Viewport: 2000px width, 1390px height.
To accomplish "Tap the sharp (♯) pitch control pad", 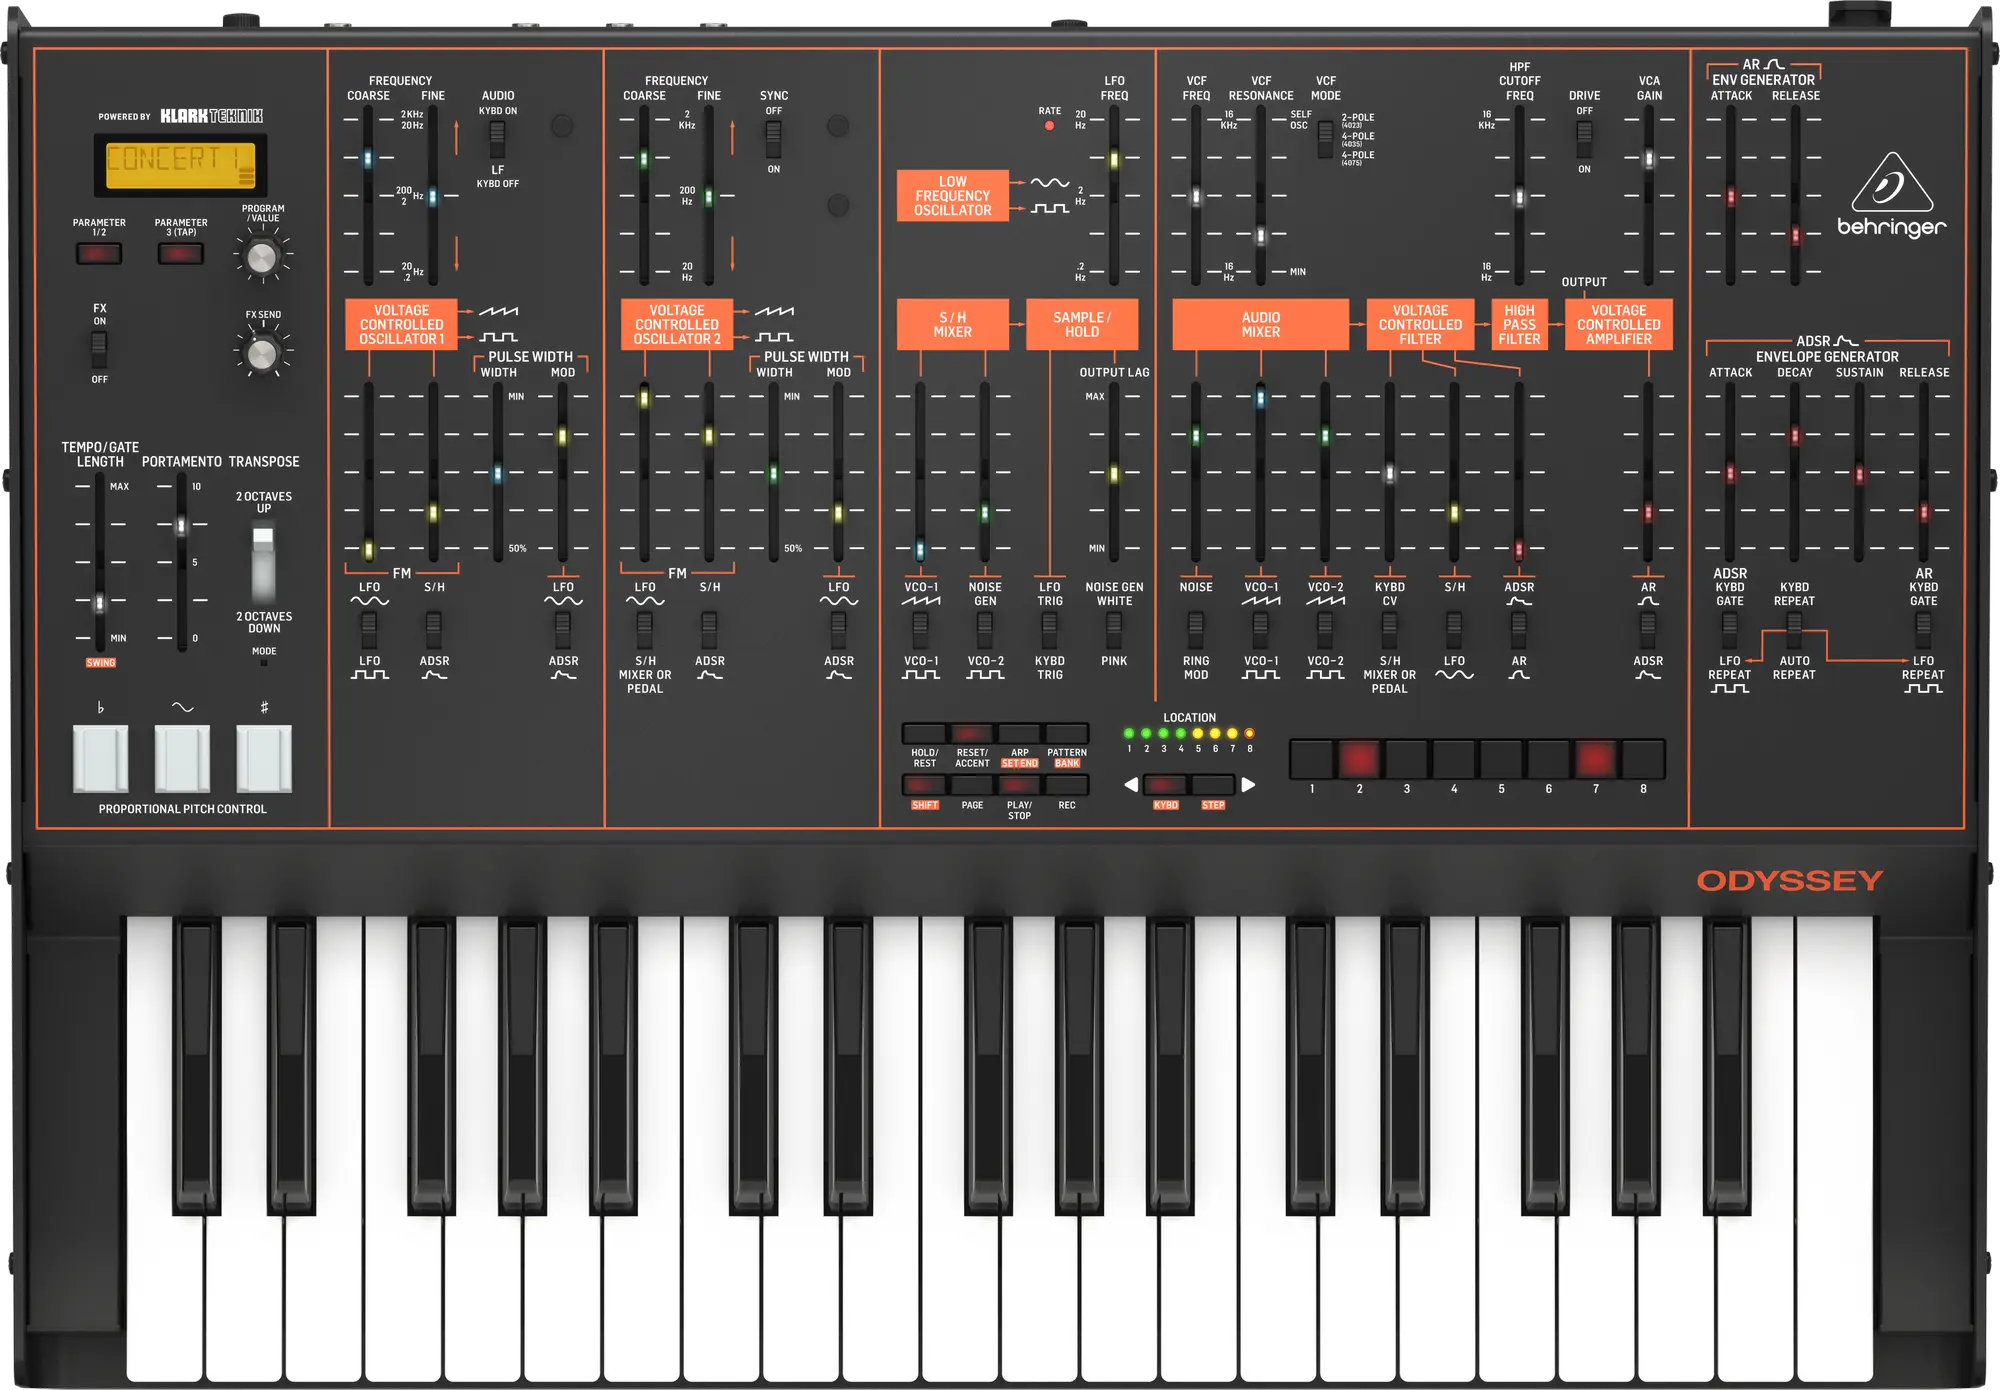I will 264,758.
